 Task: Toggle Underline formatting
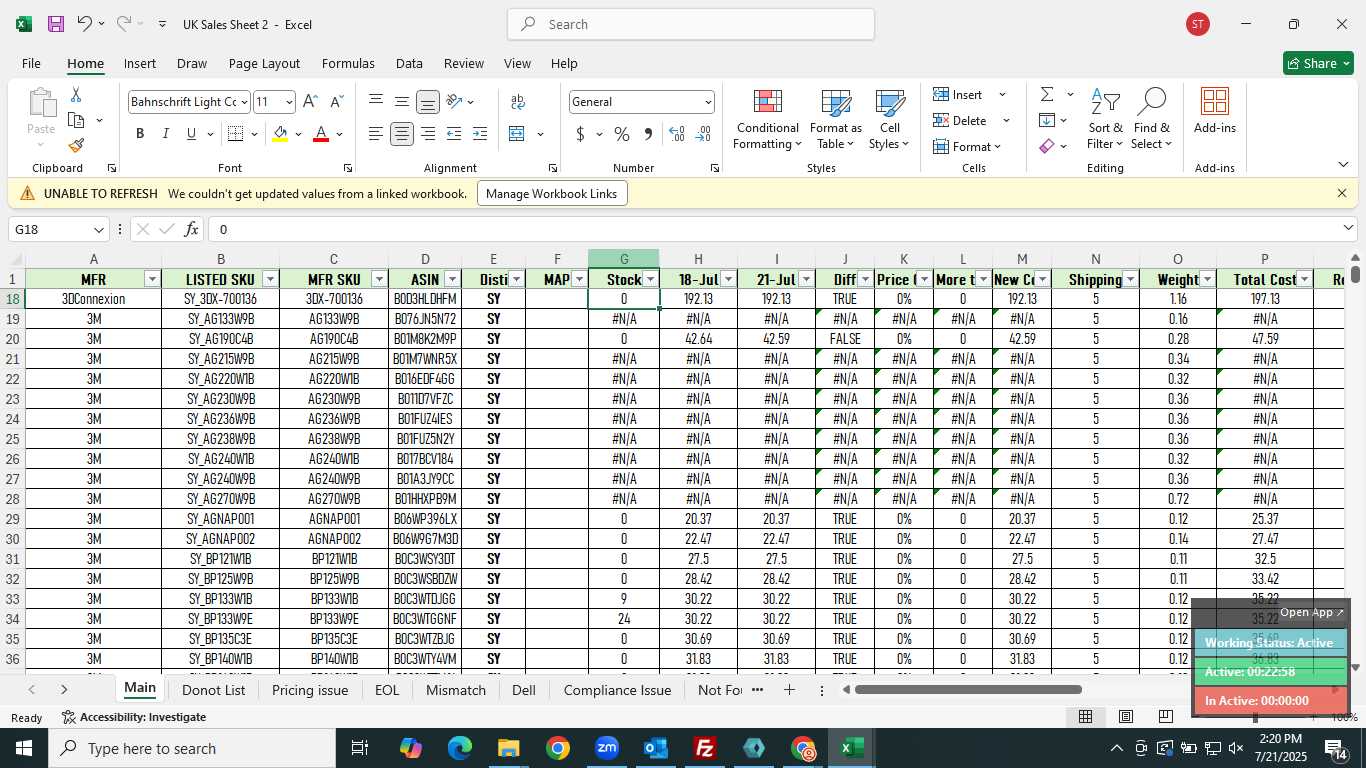pyautogui.click(x=191, y=134)
